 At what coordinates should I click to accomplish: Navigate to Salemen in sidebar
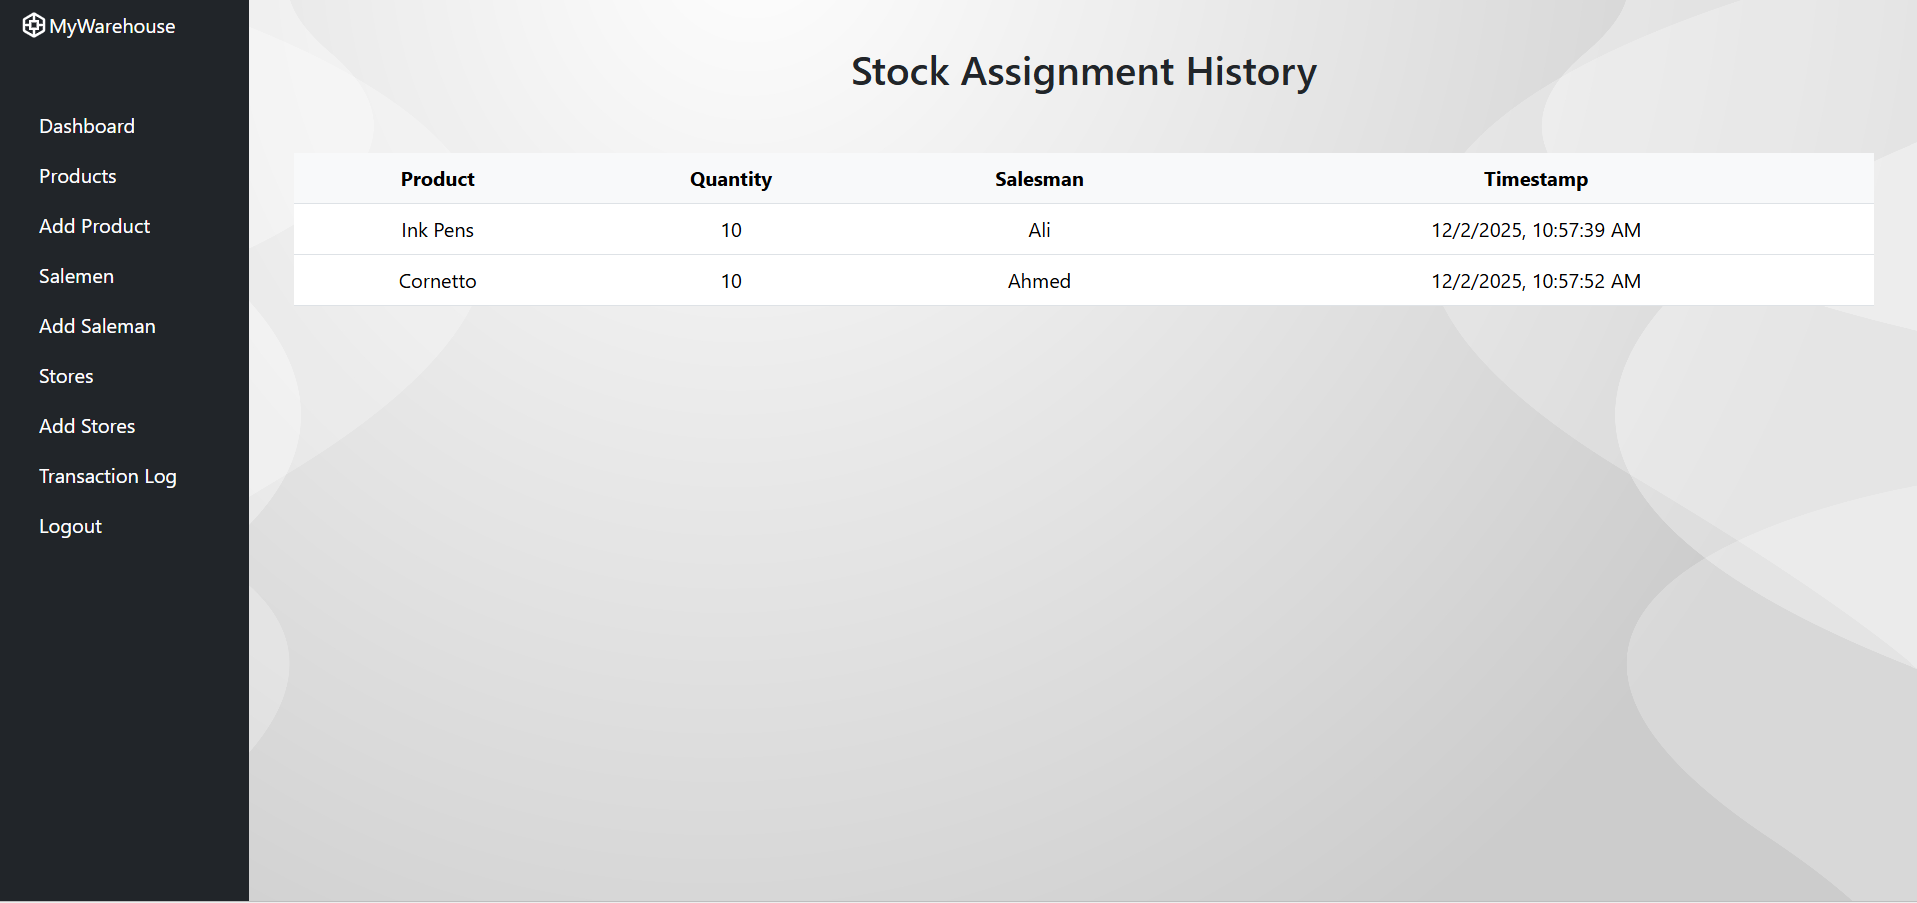[x=76, y=276]
